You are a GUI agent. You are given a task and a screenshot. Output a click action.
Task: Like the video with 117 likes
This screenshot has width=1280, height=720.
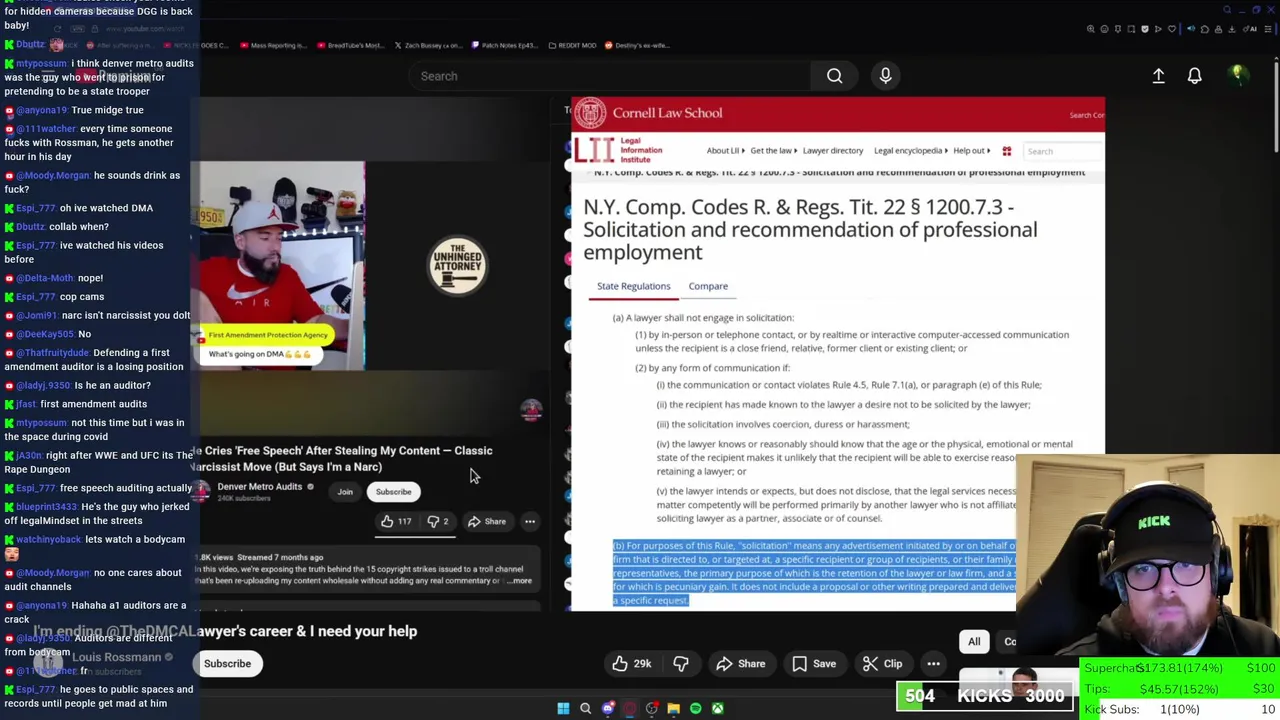[x=396, y=521]
